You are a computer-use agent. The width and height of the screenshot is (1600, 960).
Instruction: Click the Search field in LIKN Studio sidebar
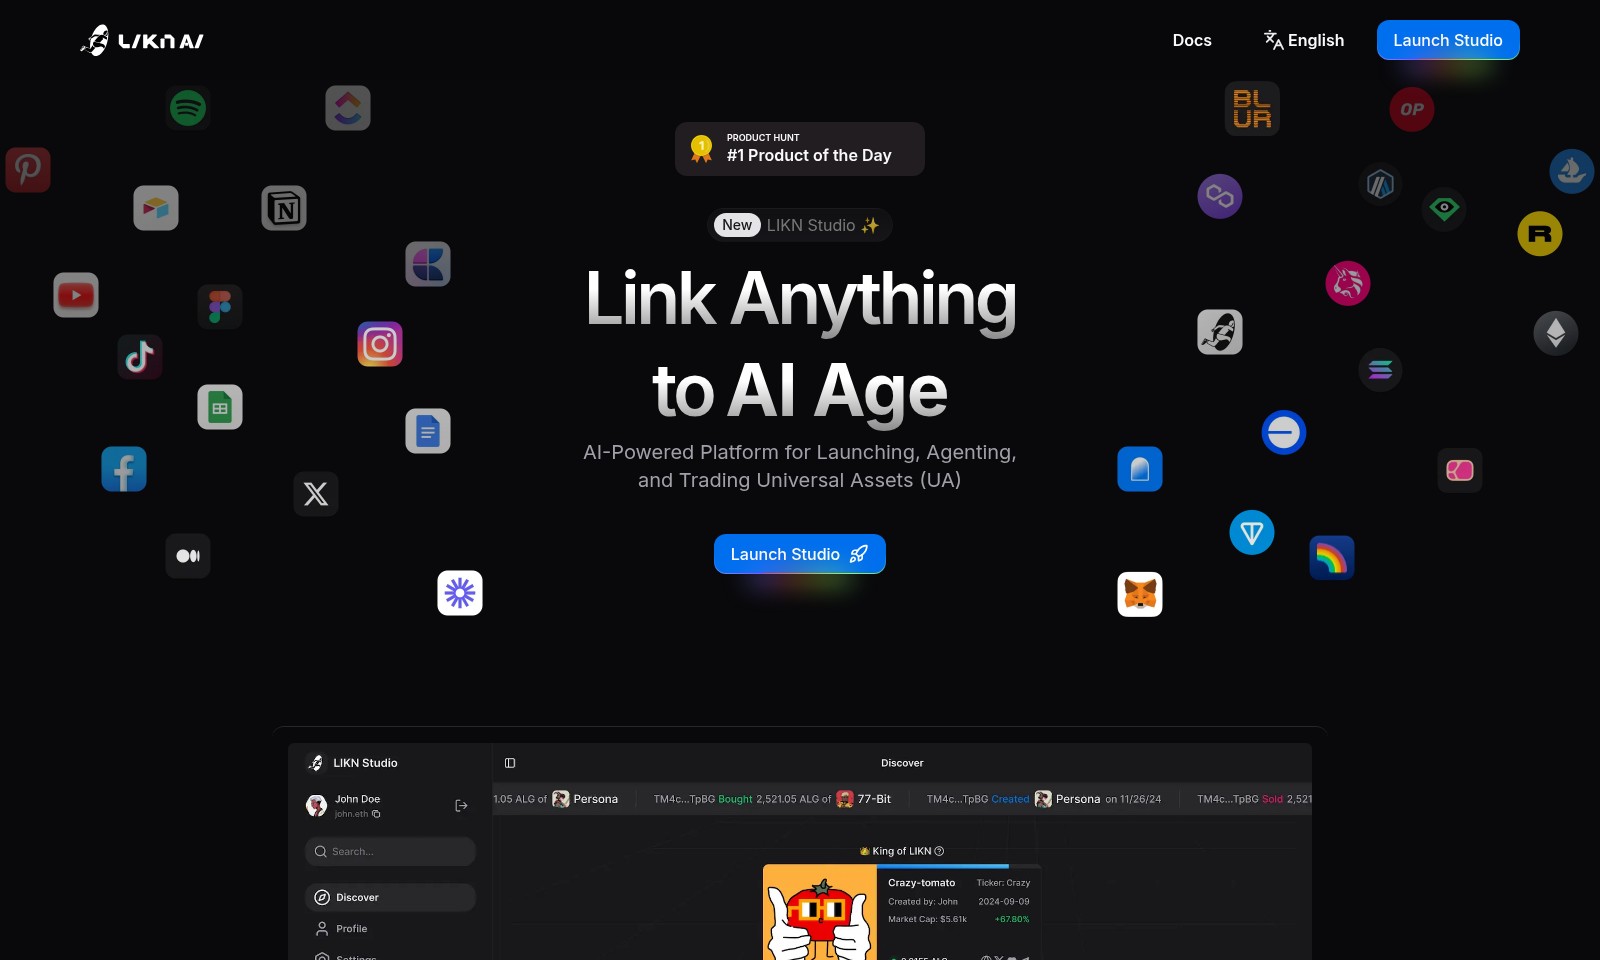(x=390, y=851)
